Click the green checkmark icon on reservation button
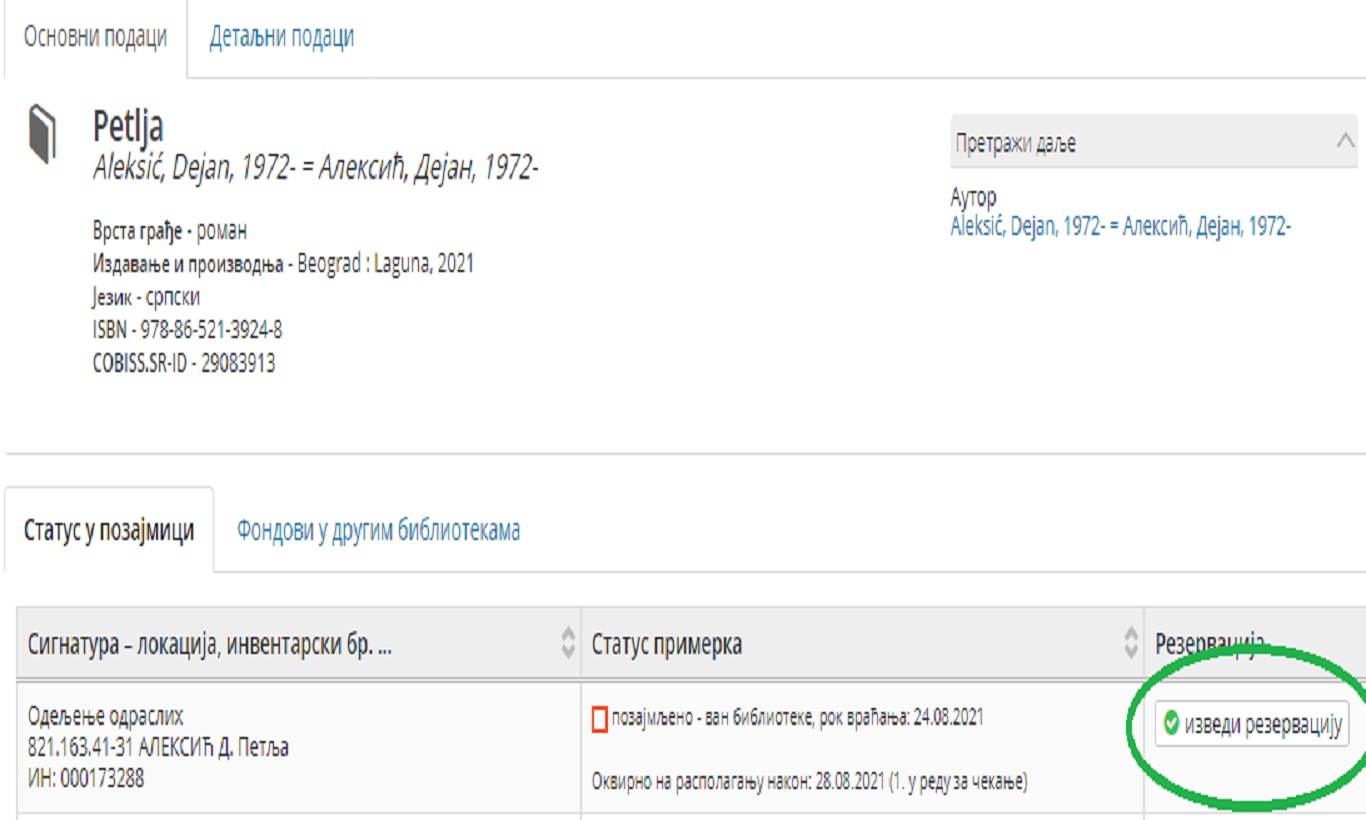 pos(1171,724)
